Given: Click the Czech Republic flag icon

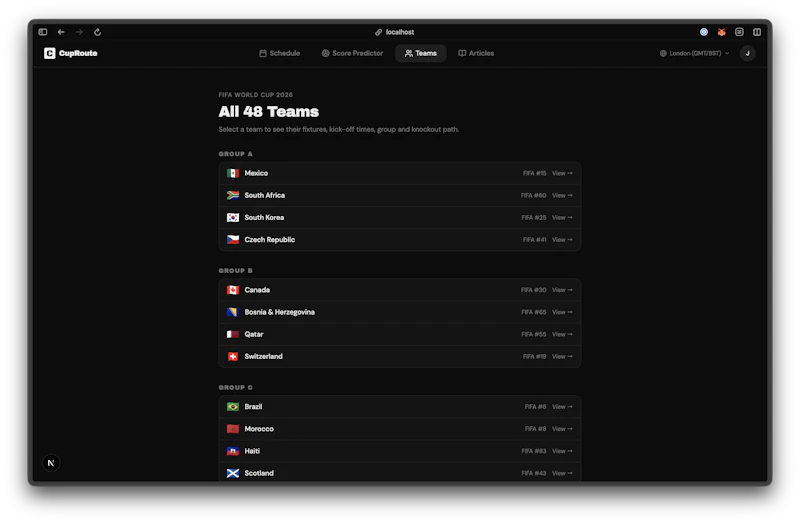Looking at the screenshot, I should (x=233, y=239).
